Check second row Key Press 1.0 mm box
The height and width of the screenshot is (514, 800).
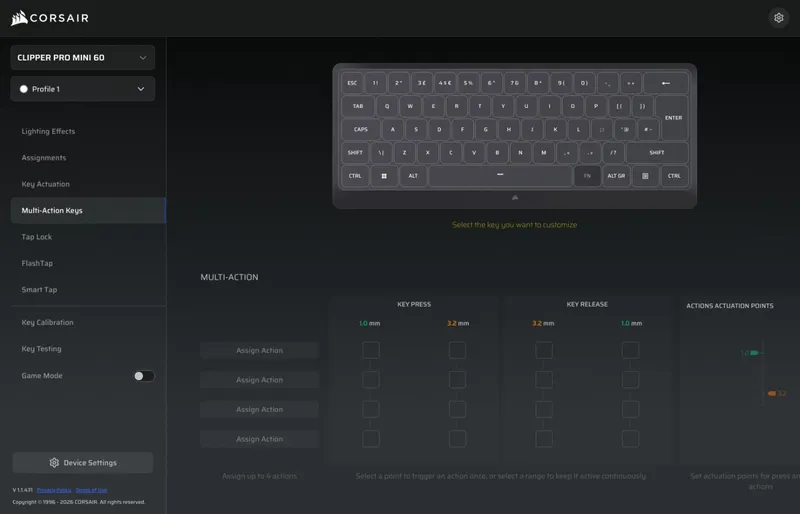click(371, 380)
